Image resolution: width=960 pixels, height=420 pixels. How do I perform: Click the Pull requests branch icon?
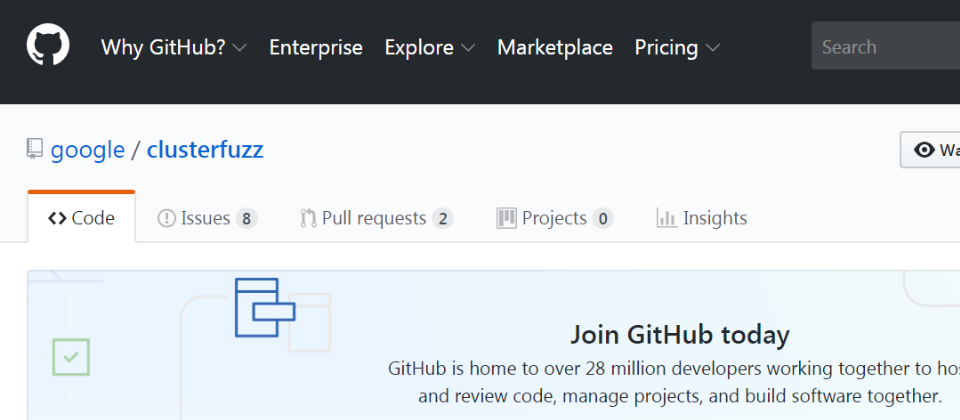click(308, 218)
